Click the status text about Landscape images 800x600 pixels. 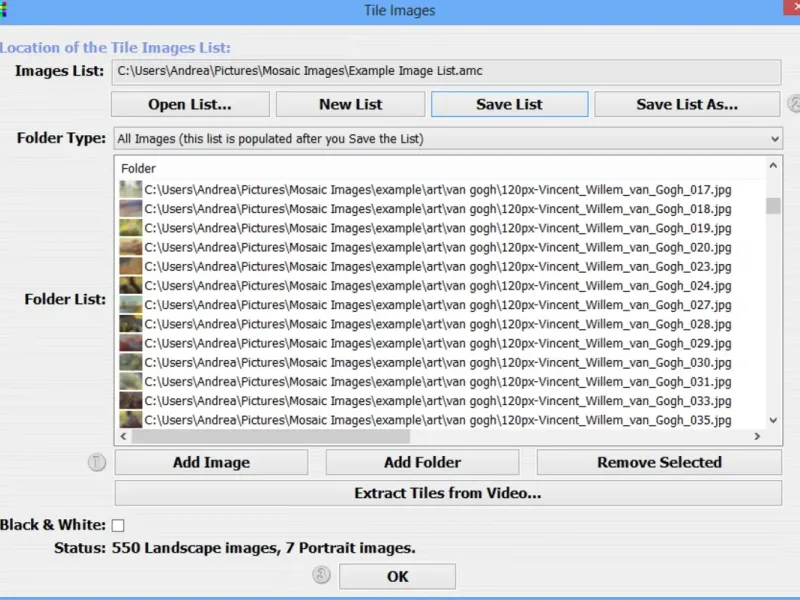tap(263, 548)
